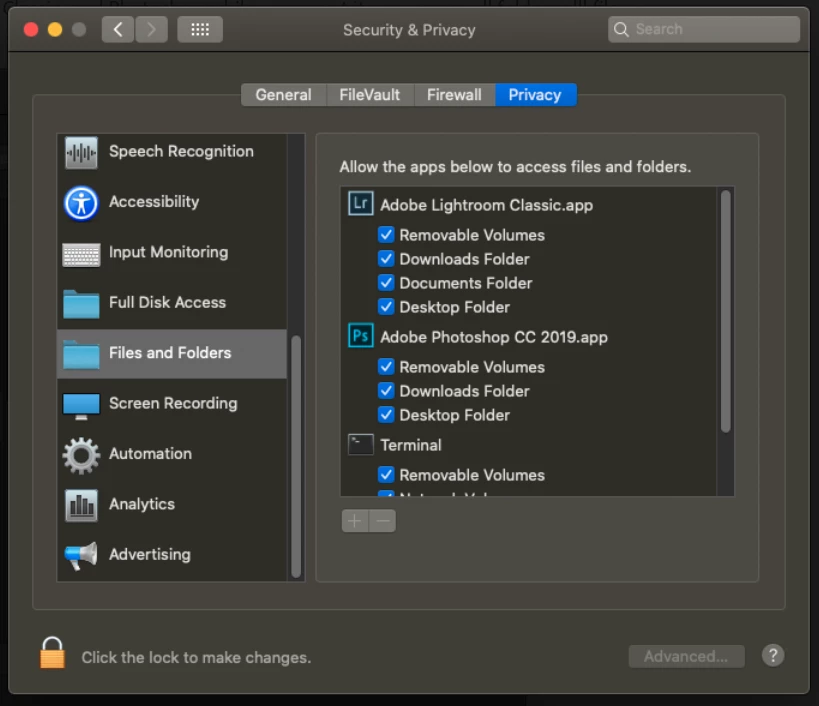Click the Full Disk Access folder icon
The height and width of the screenshot is (706, 819).
click(81, 304)
